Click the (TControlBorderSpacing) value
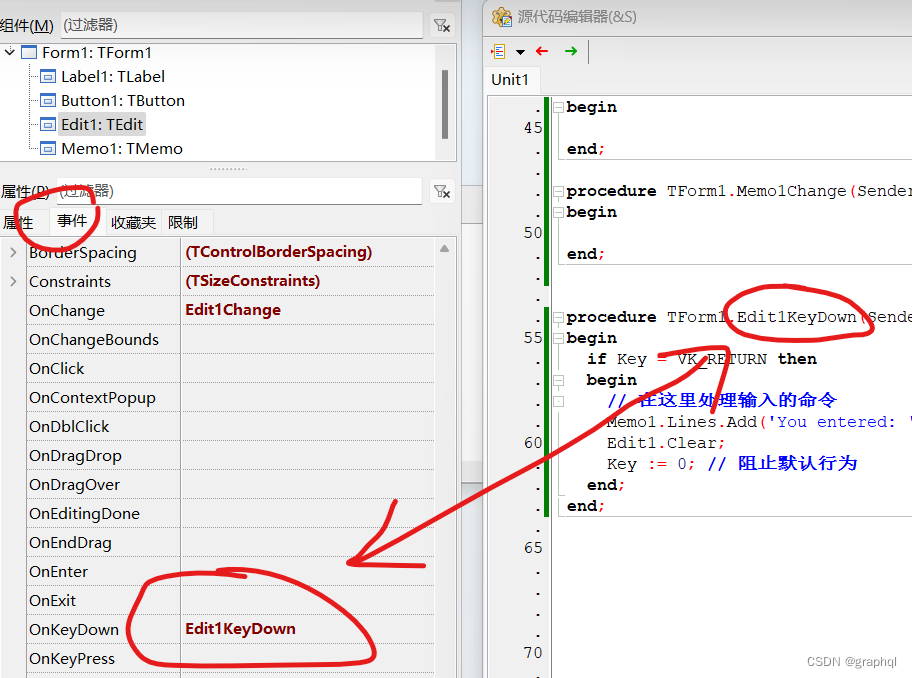 278,252
